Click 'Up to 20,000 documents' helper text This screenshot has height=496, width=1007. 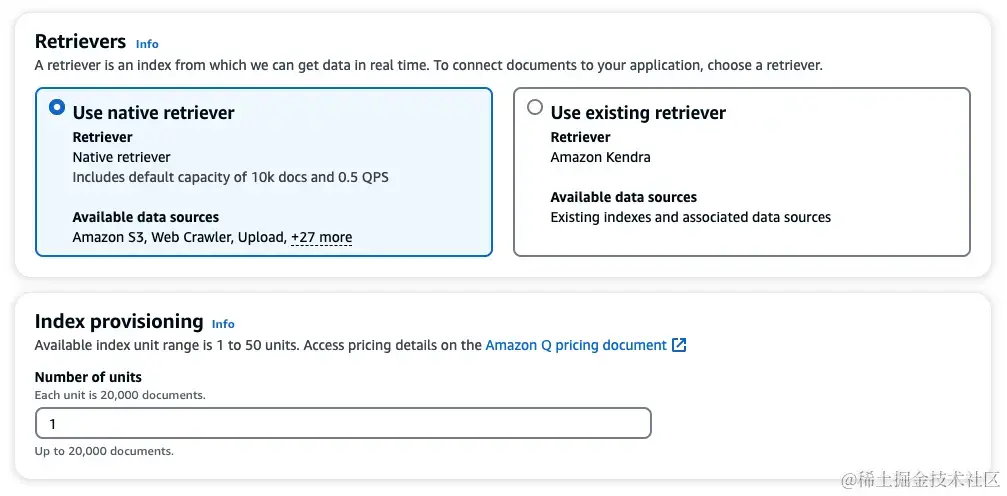click(x=104, y=451)
